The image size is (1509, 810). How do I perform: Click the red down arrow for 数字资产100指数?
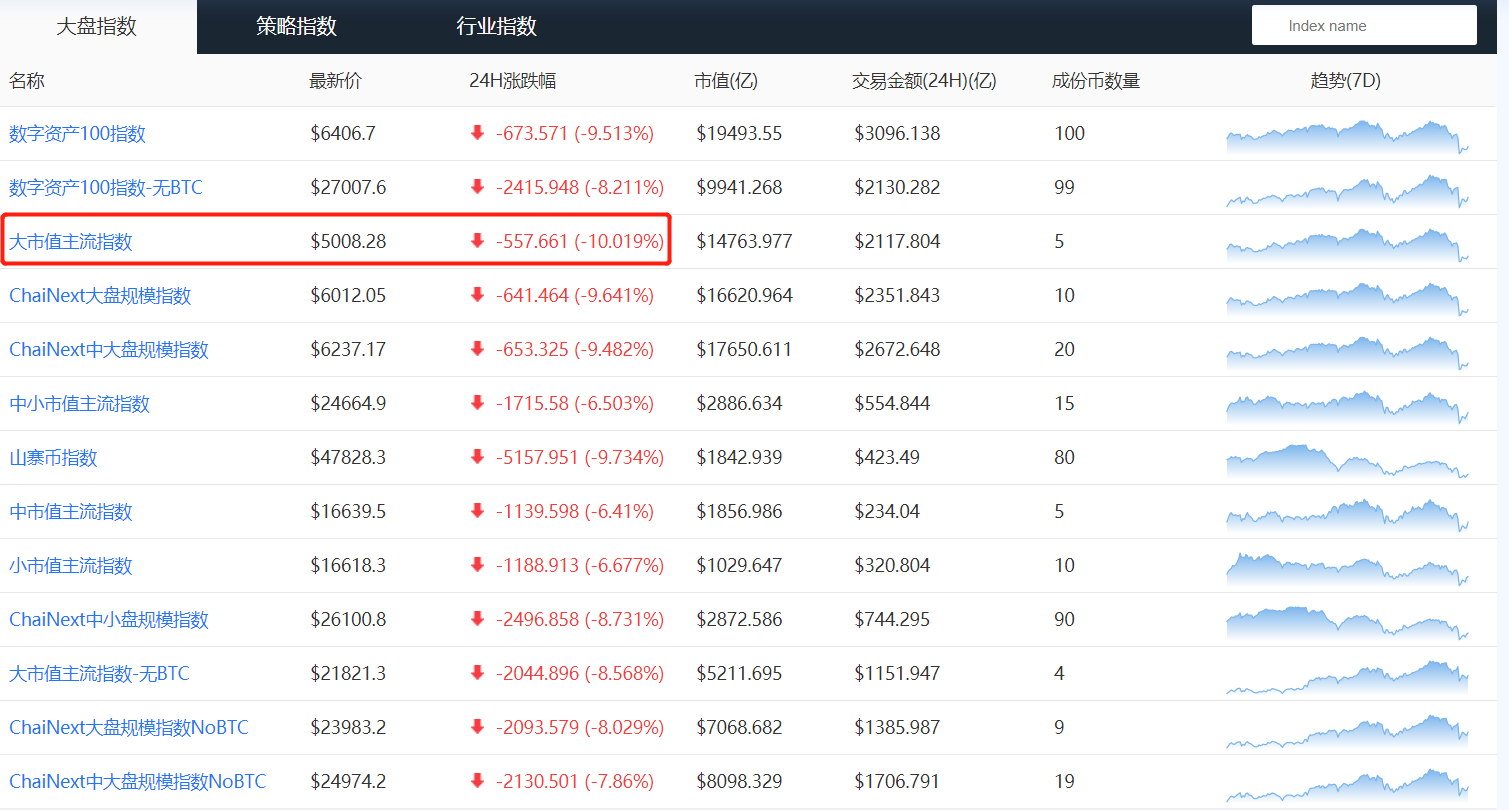pos(477,133)
